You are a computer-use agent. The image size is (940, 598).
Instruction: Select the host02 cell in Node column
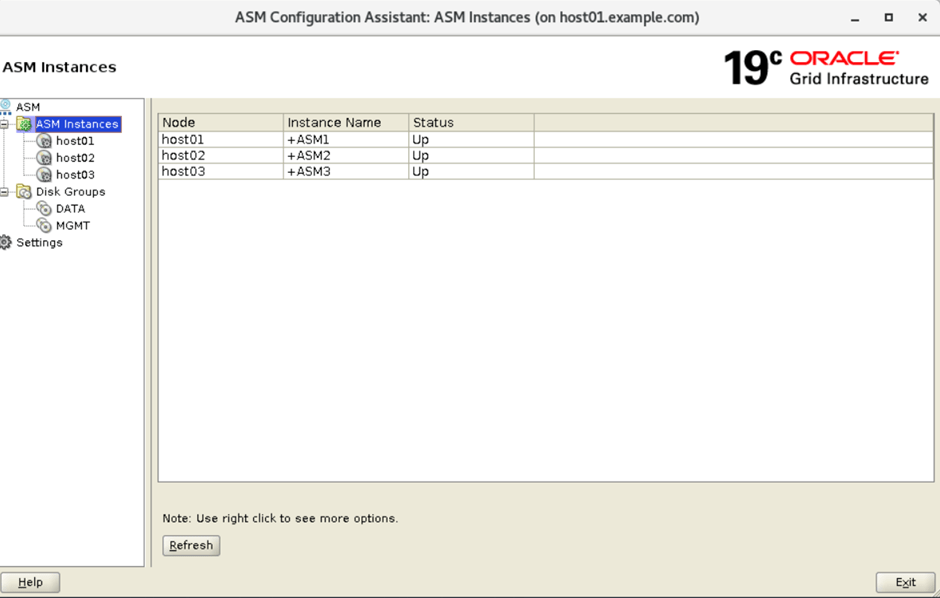(221, 155)
